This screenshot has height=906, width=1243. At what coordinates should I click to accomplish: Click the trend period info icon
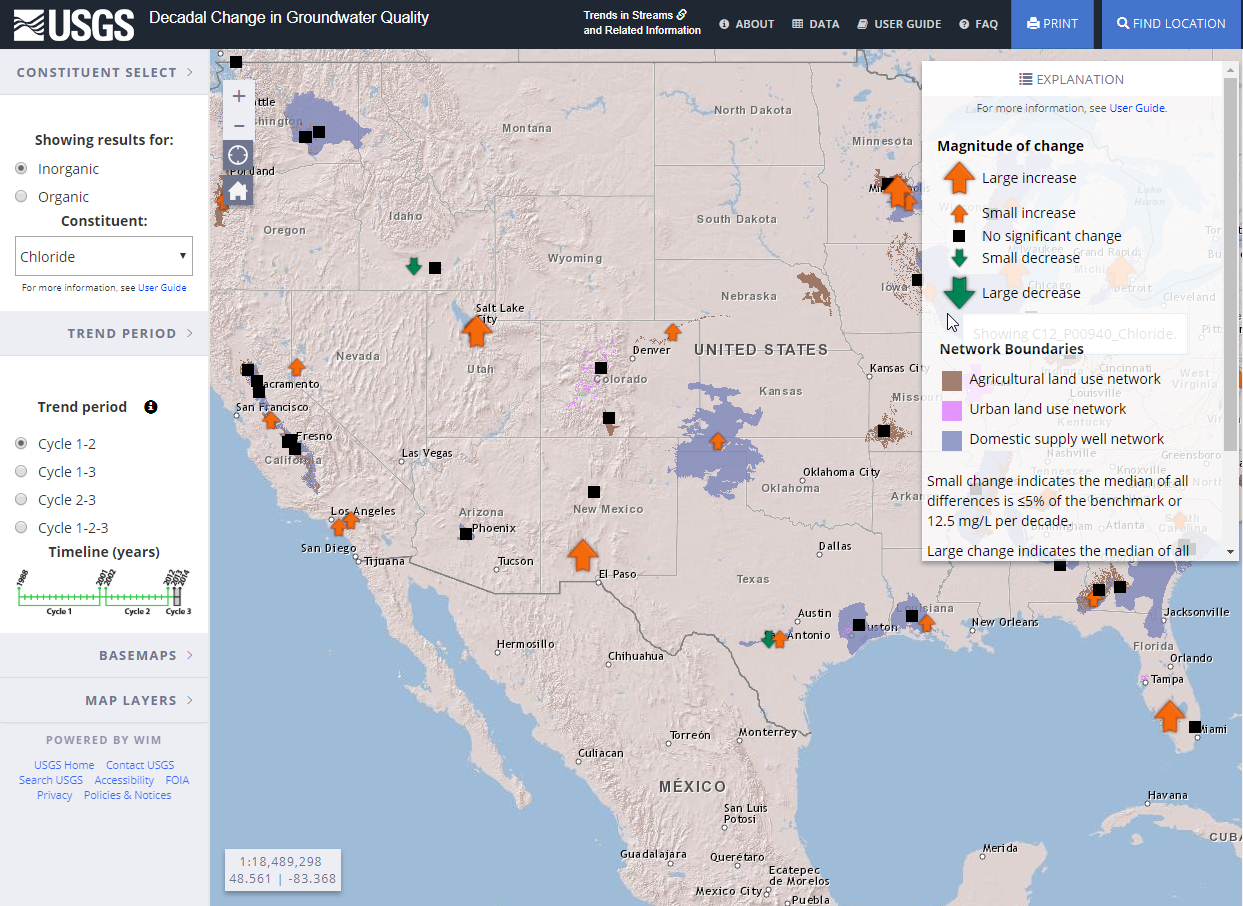click(x=151, y=407)
